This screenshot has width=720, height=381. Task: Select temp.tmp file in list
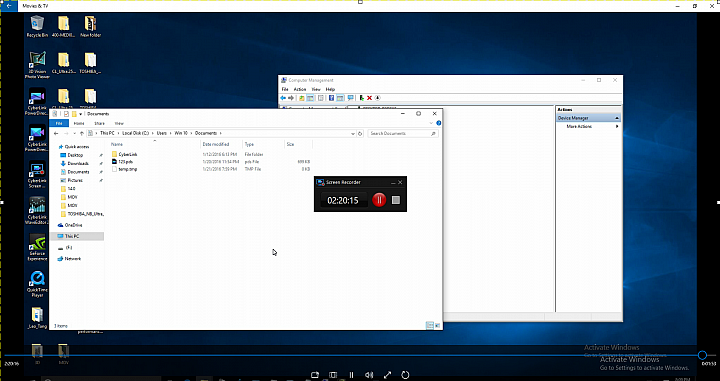128,169
